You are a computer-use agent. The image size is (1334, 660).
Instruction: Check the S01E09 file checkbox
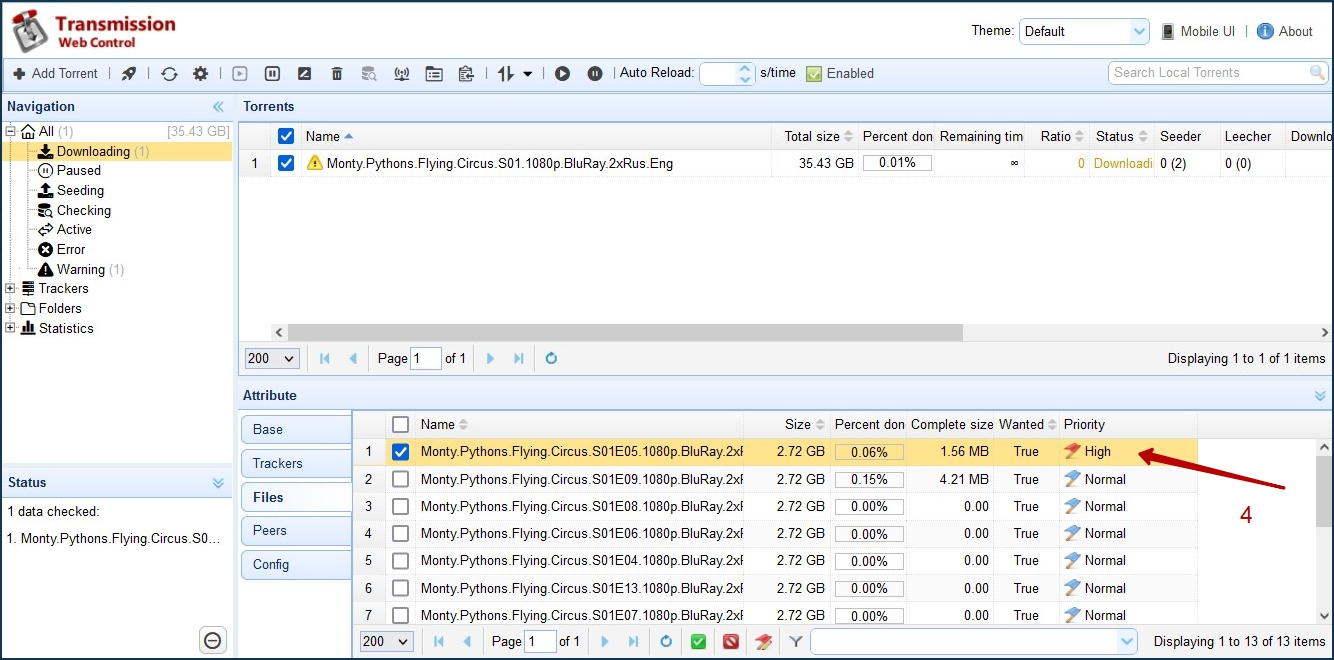click(x=400, y=479)
